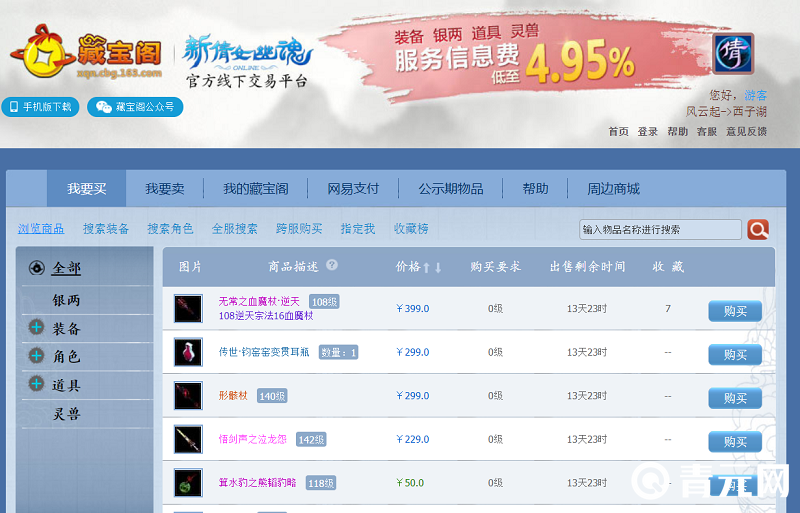Buy the 悟剑声之泣龙怨 item
The image size is (800, 513).
735,442
